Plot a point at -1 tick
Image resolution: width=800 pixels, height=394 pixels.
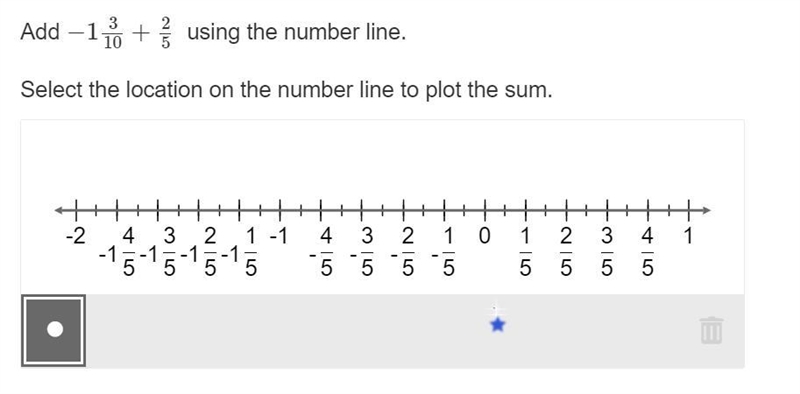[x=280, y=210]
